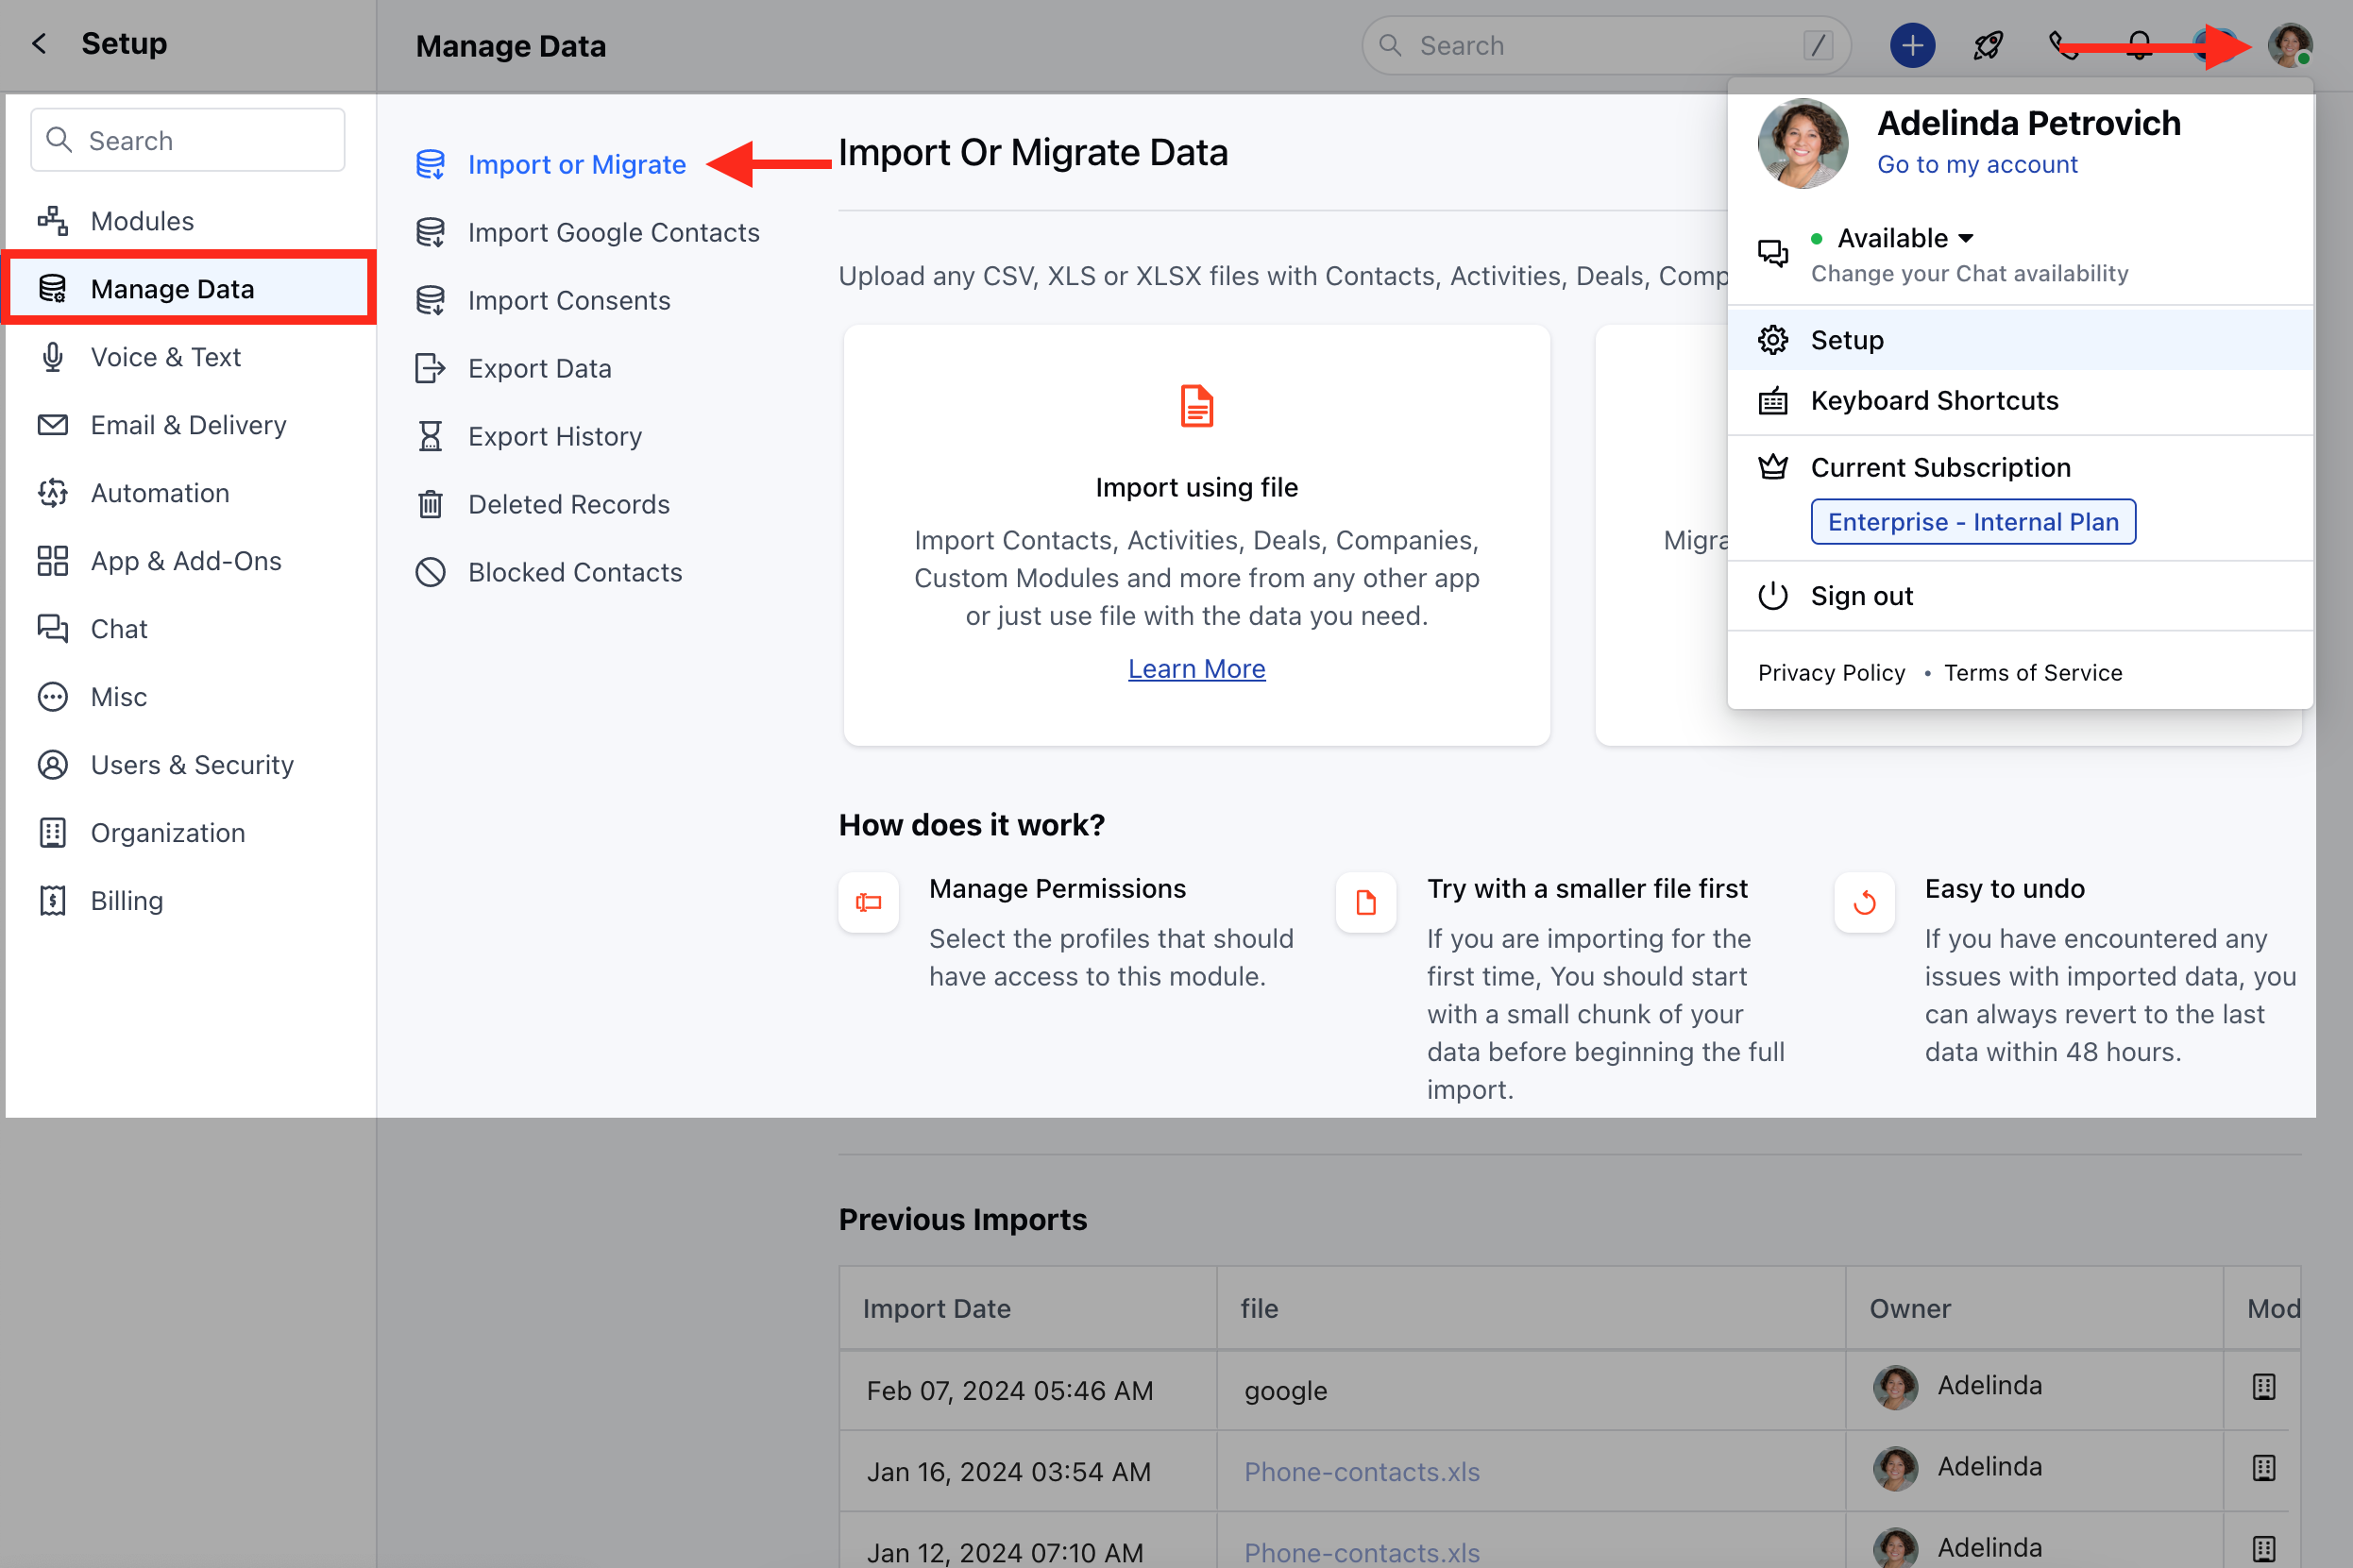This screenshot has width=2353, height=1568.
Task: Open Export Data section
Action: (x=539, y=368)
